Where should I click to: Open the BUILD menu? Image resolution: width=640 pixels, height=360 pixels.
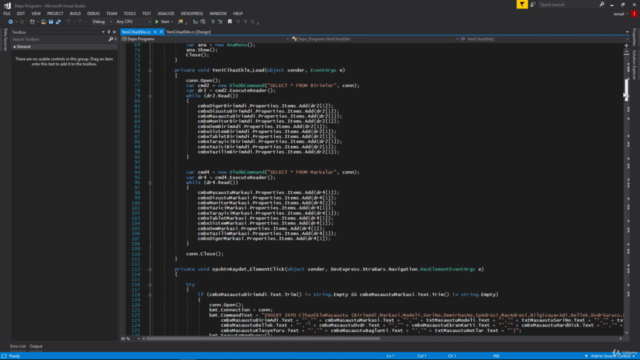[75, 13]
